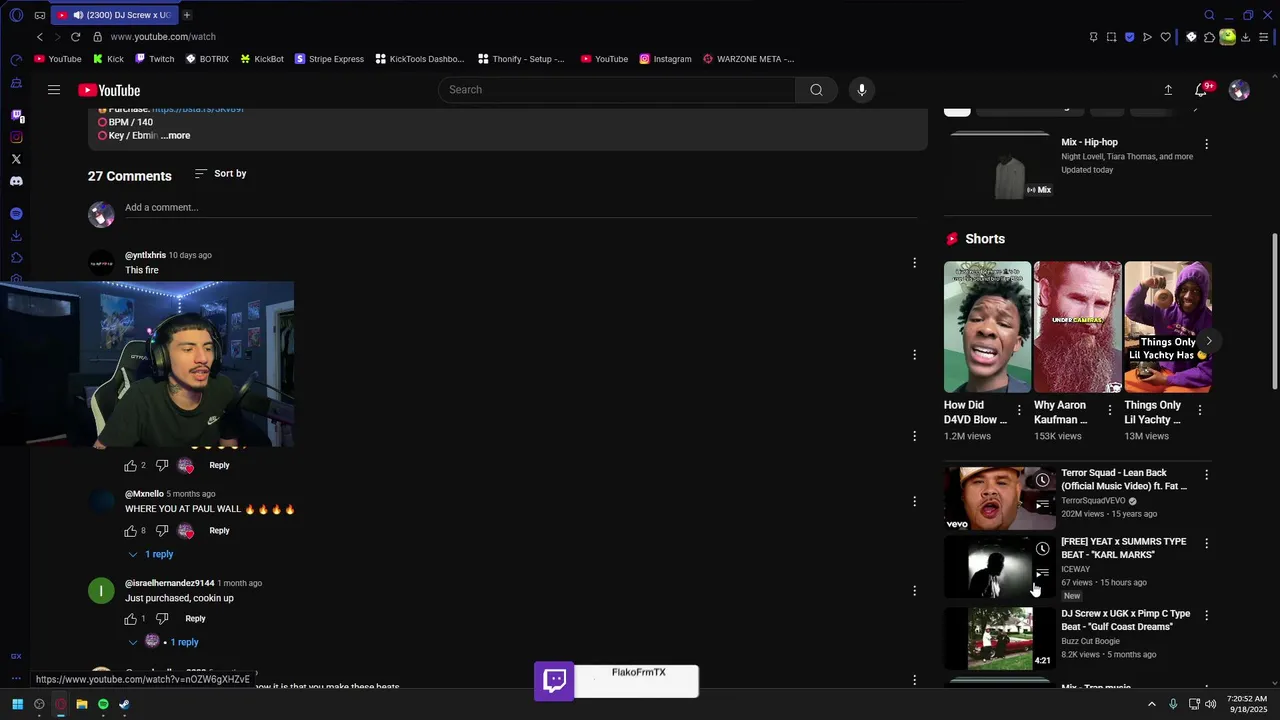Dislike the comment with 2 likes
The width and height of the screenshot is (1280, 720).
pyautogui.click(x=162, y=466)
